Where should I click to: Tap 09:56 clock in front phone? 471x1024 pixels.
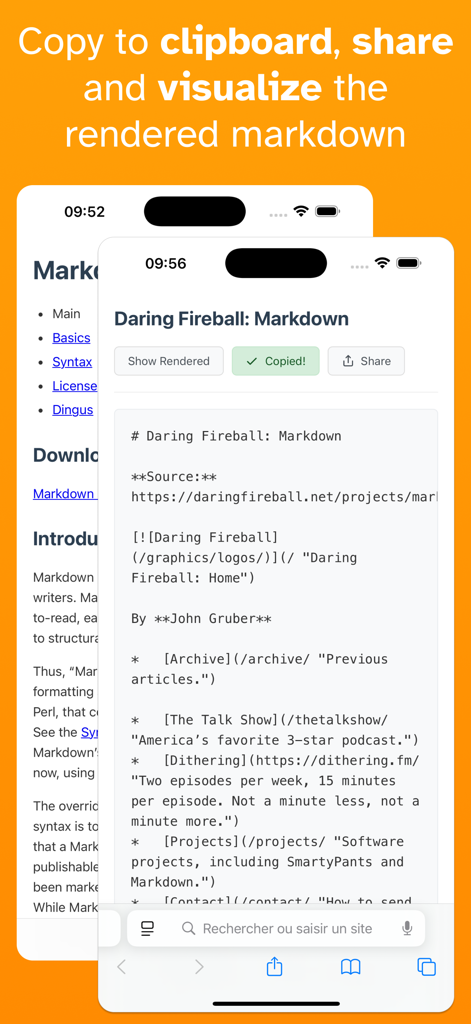coord(165,263)
